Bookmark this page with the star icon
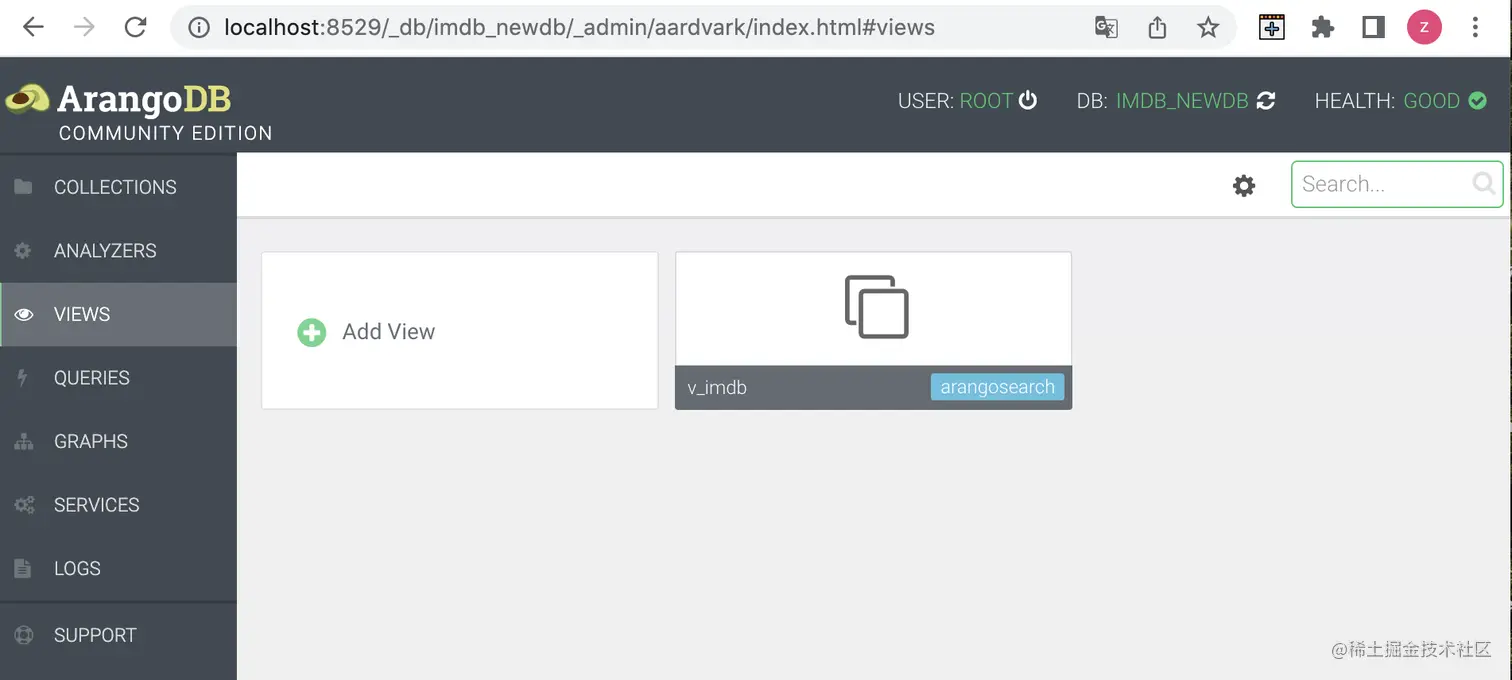The image size is (1512, 680). click(1208, 28)
